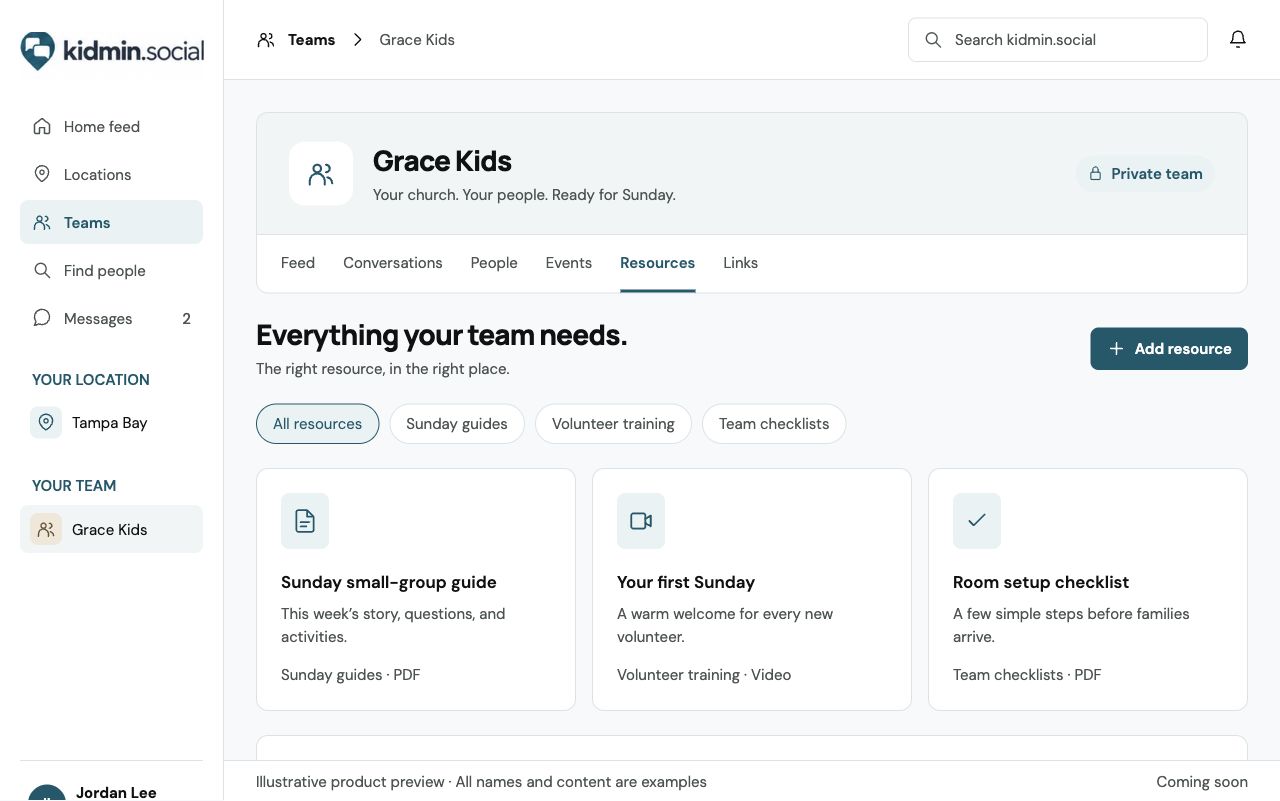Open the Sunday small-group guide card
1280x801 pixels.
(x=416, y=590)
